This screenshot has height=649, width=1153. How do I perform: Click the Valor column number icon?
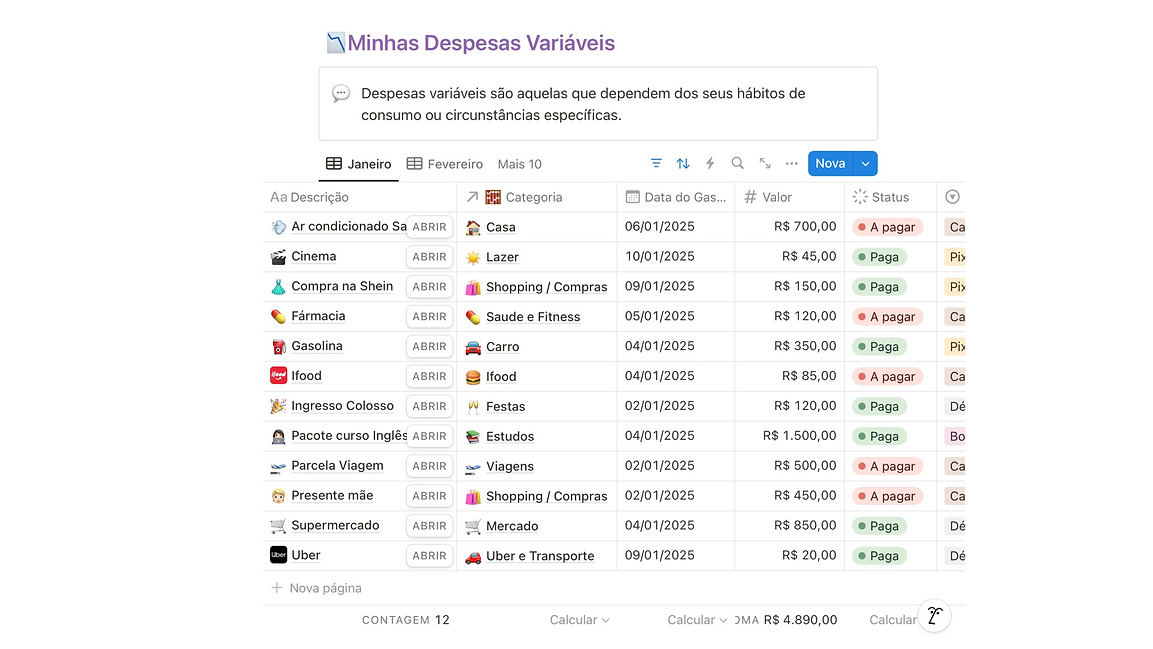point(749,197)
